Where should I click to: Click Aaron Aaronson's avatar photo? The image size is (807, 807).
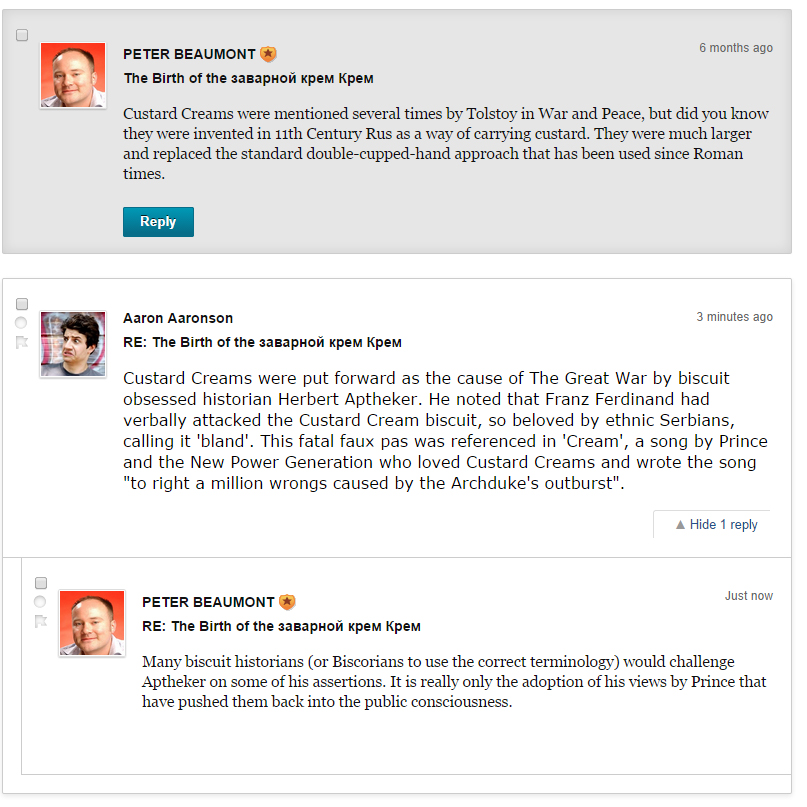73,344
